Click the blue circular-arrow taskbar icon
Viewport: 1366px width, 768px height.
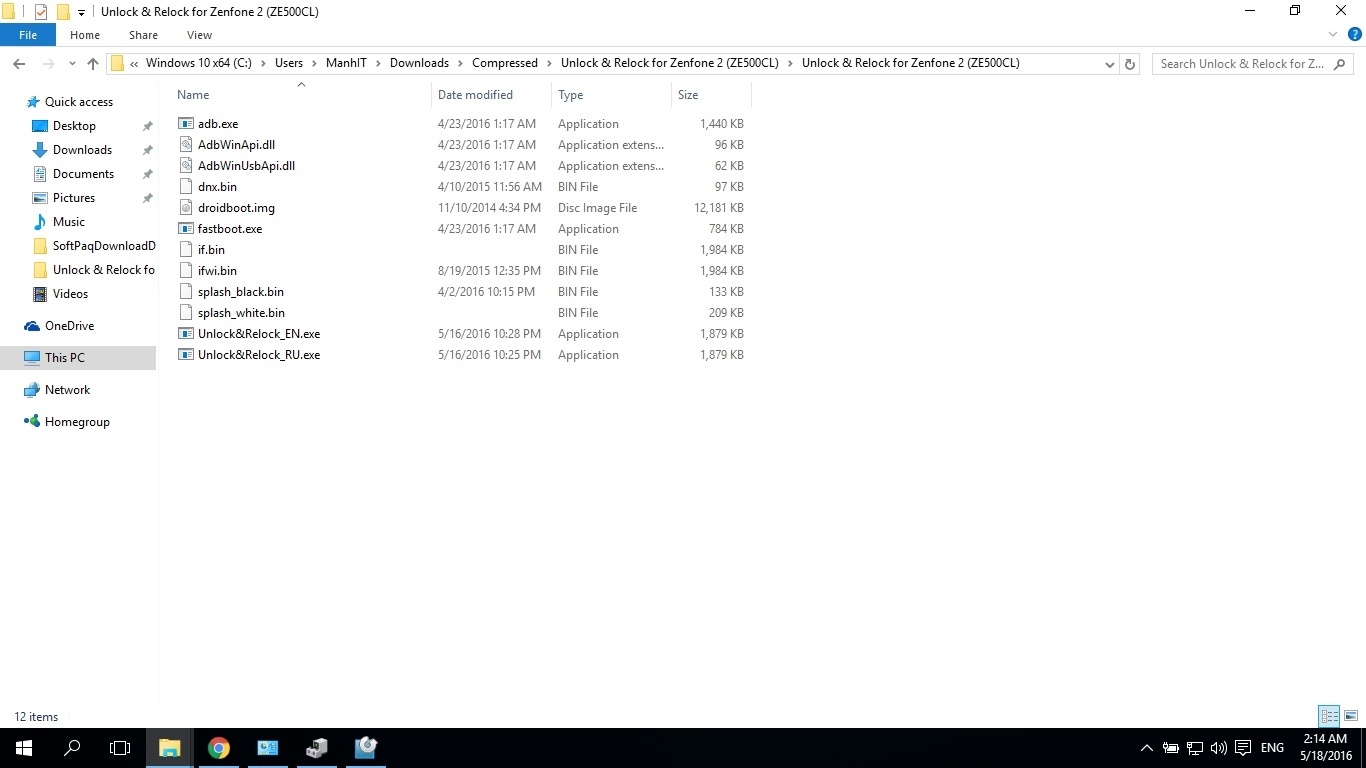point(365,748)
